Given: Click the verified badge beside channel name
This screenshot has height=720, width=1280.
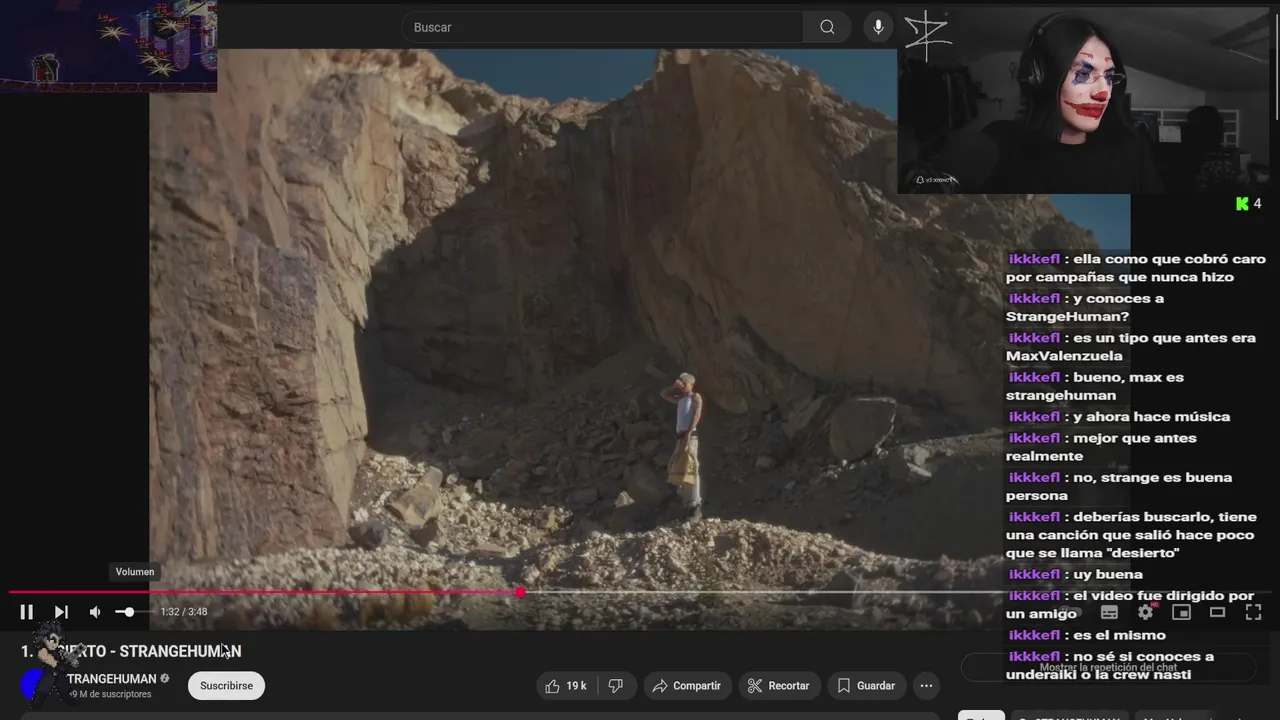Looking at the screenshot, I should [x=165, y=679].
